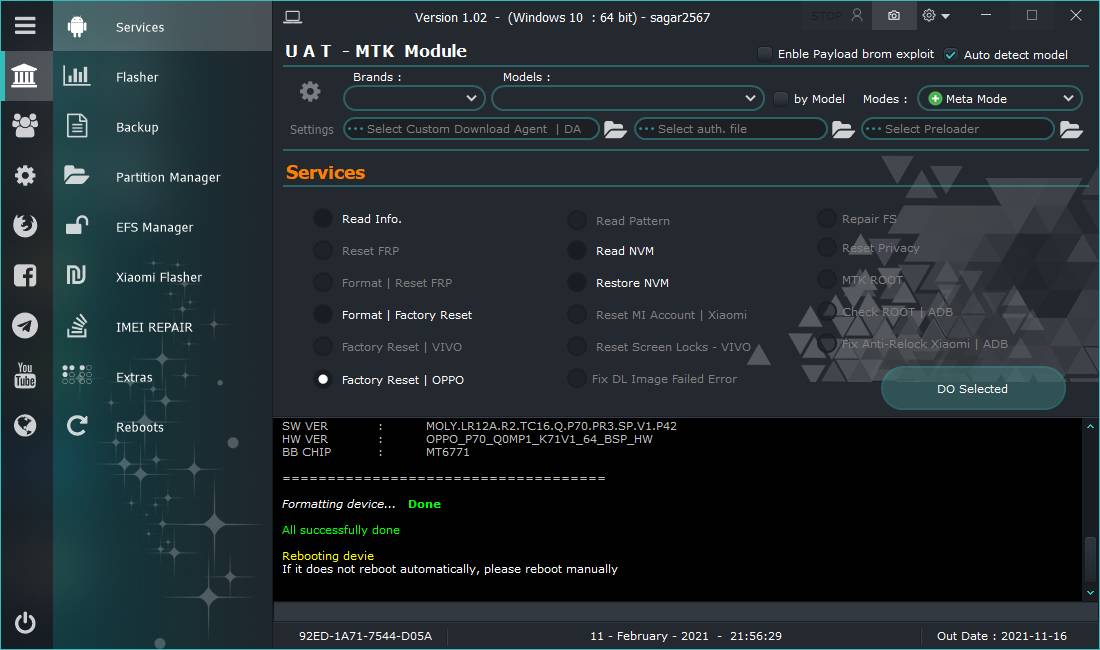Viewport: 1100px width, 650px height.
Task: Click the power icon at sidebar bottom
Action: point(25,622)
